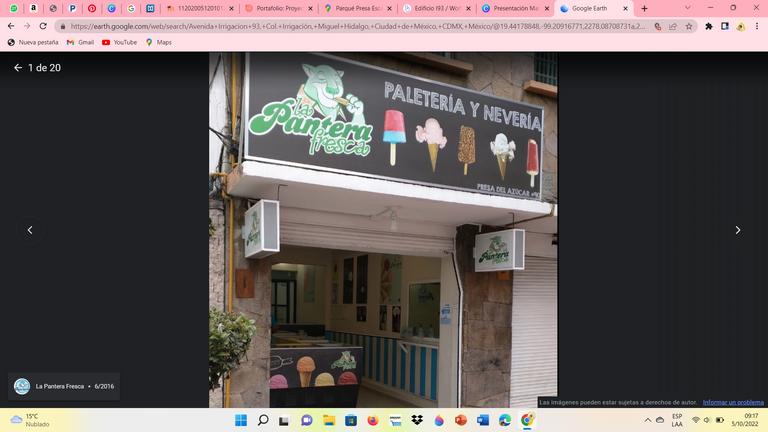Launch PowerPoint from the taskbar

tap(461, 420)
